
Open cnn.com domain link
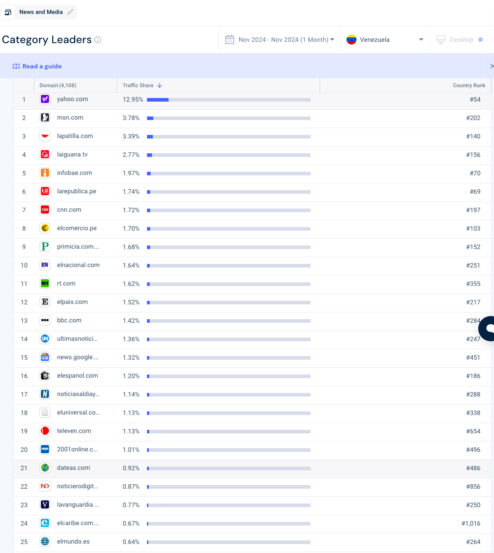click(x=69, y=210)
